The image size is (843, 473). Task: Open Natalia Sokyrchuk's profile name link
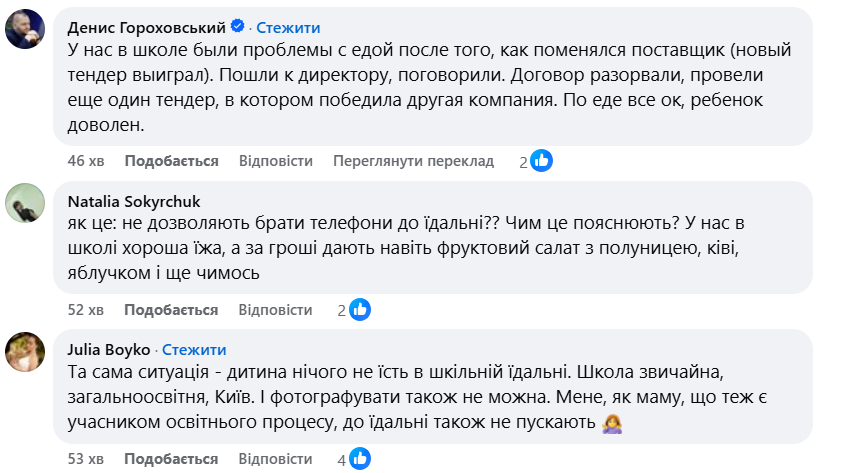[134, 200]
